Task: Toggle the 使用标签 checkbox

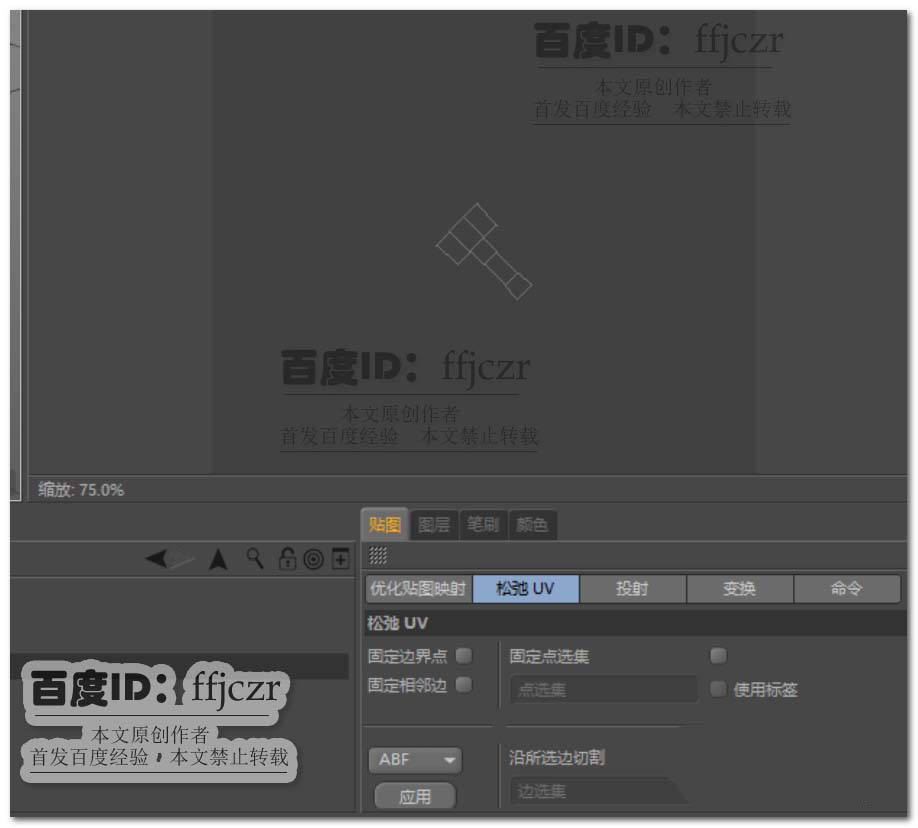Action: coord(718,689)
